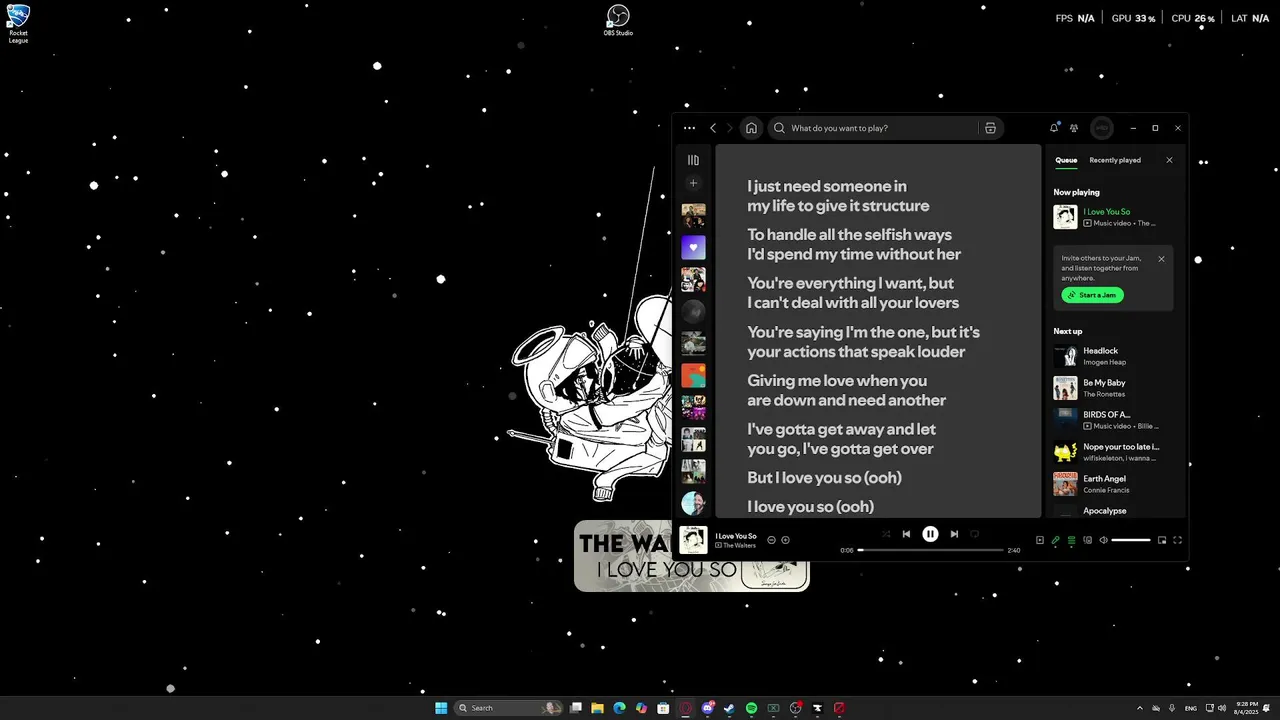Viewport: 1280px width, 720px height.
Task: Open Microsoft Store from the taskbar
Action: pyautogui.click(x=663, y=708)
